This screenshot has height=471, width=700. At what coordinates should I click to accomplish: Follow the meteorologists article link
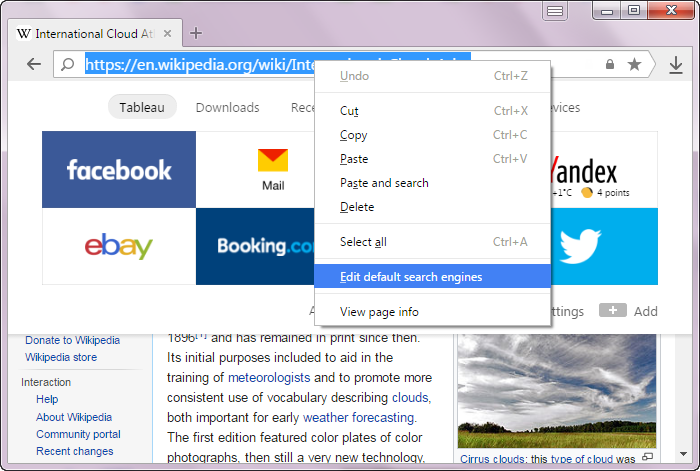[x=269, y=378]
